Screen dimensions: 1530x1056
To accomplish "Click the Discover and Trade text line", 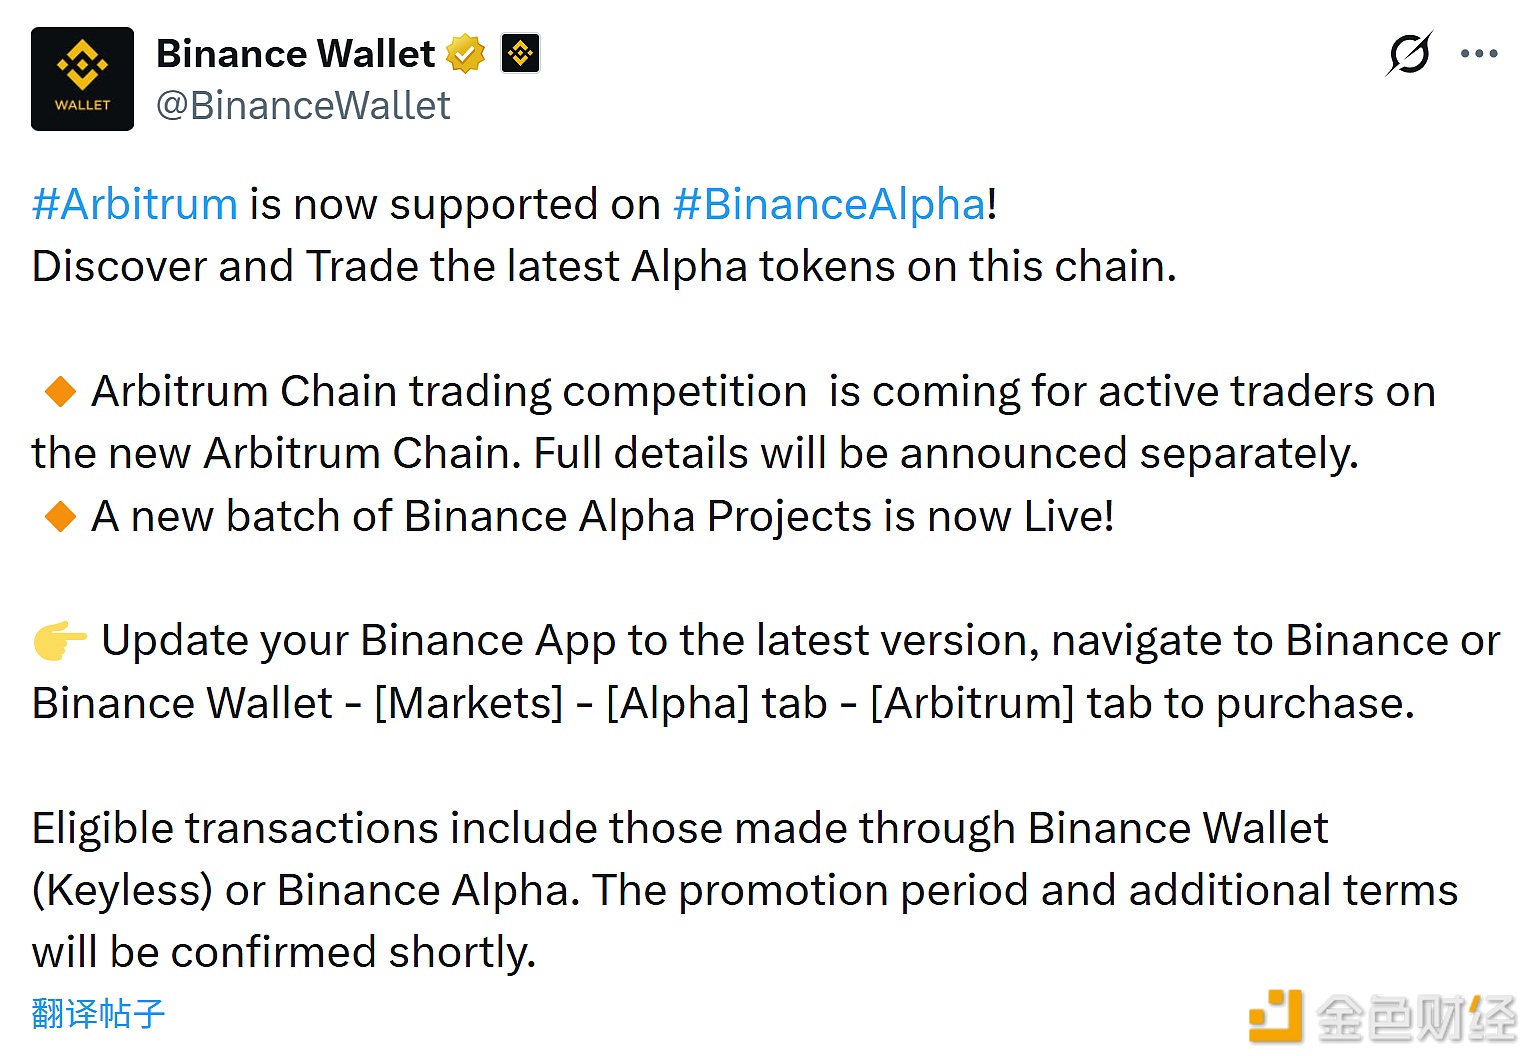I will (x=604, y=267).
